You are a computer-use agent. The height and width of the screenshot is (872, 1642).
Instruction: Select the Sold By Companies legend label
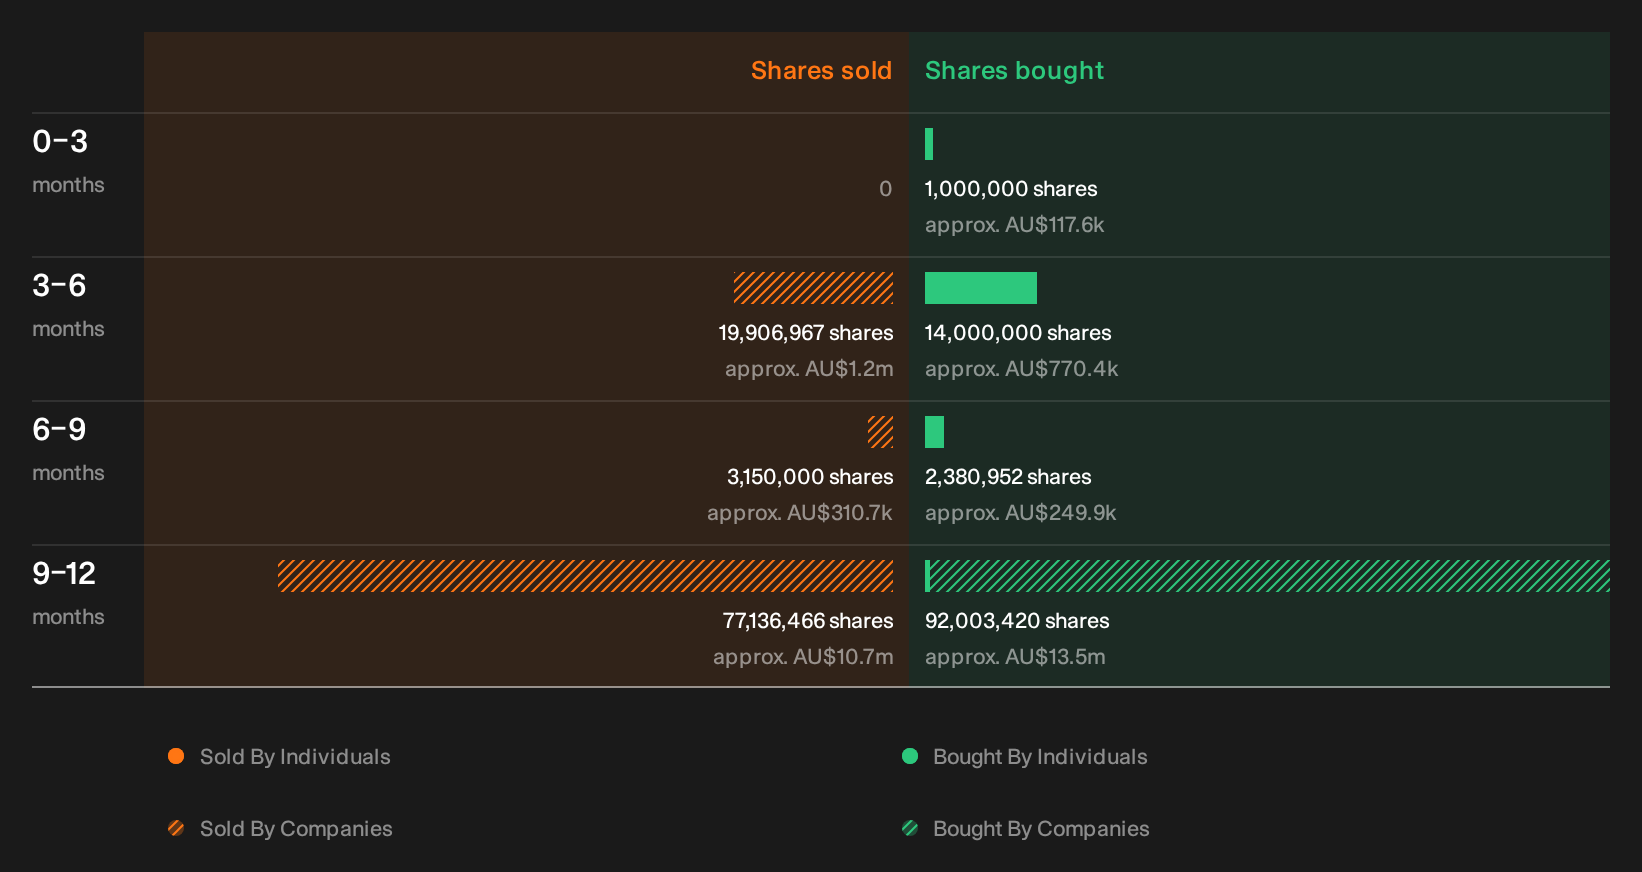point(296,829)
